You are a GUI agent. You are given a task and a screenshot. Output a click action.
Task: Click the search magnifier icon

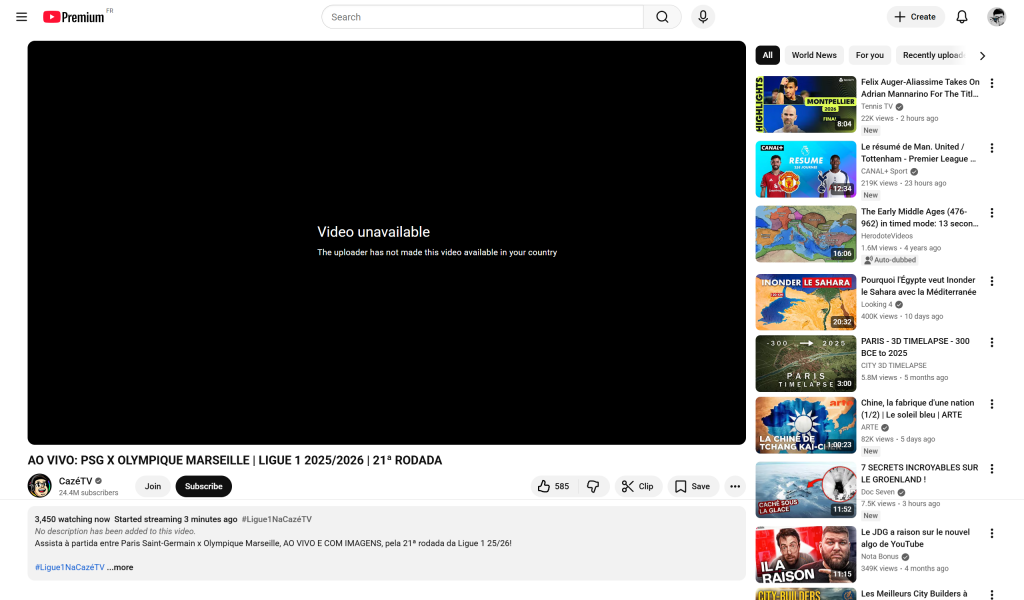click(662, 17)
